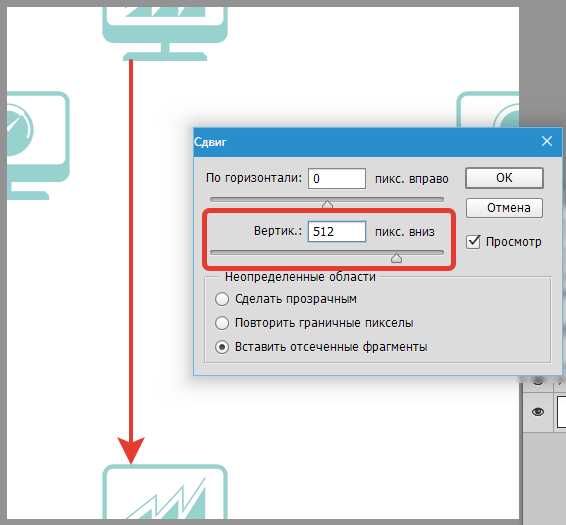Click the По горизонтали input field

pos(337,178)
